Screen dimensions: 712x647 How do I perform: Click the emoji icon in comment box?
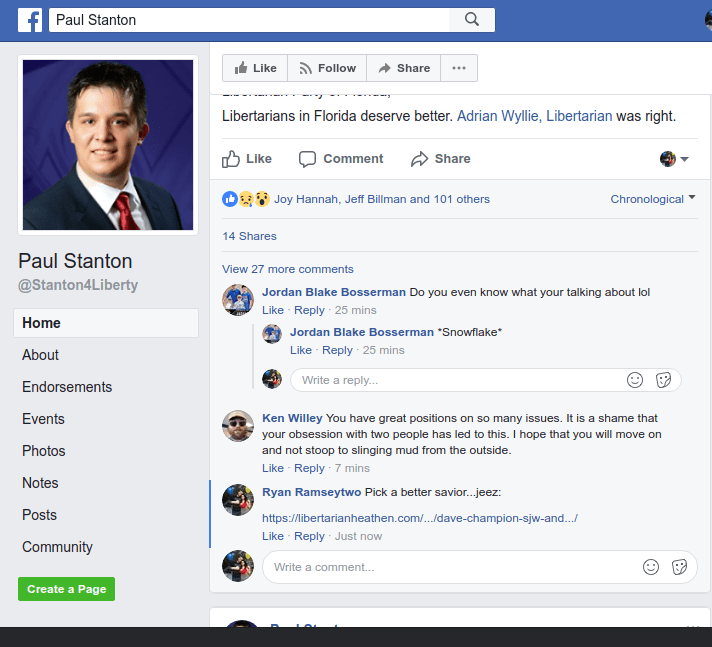[651, 567]
